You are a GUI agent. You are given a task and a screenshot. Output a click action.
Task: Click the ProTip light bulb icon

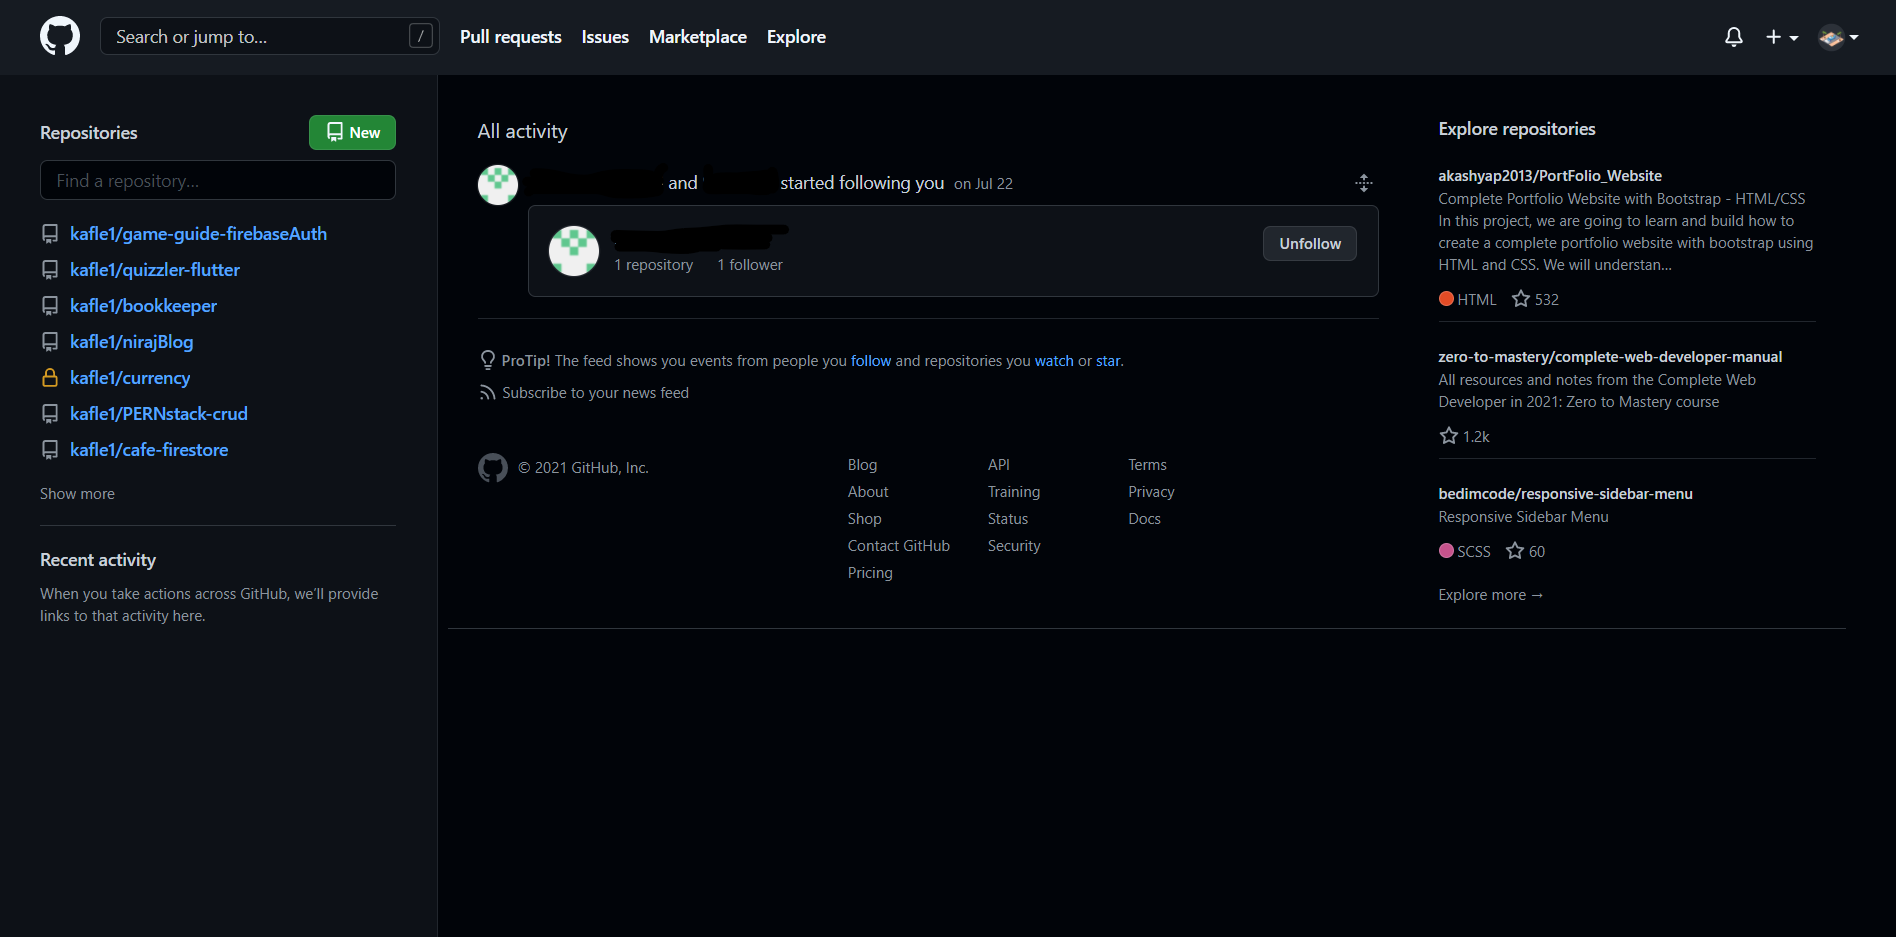[488, 360]
